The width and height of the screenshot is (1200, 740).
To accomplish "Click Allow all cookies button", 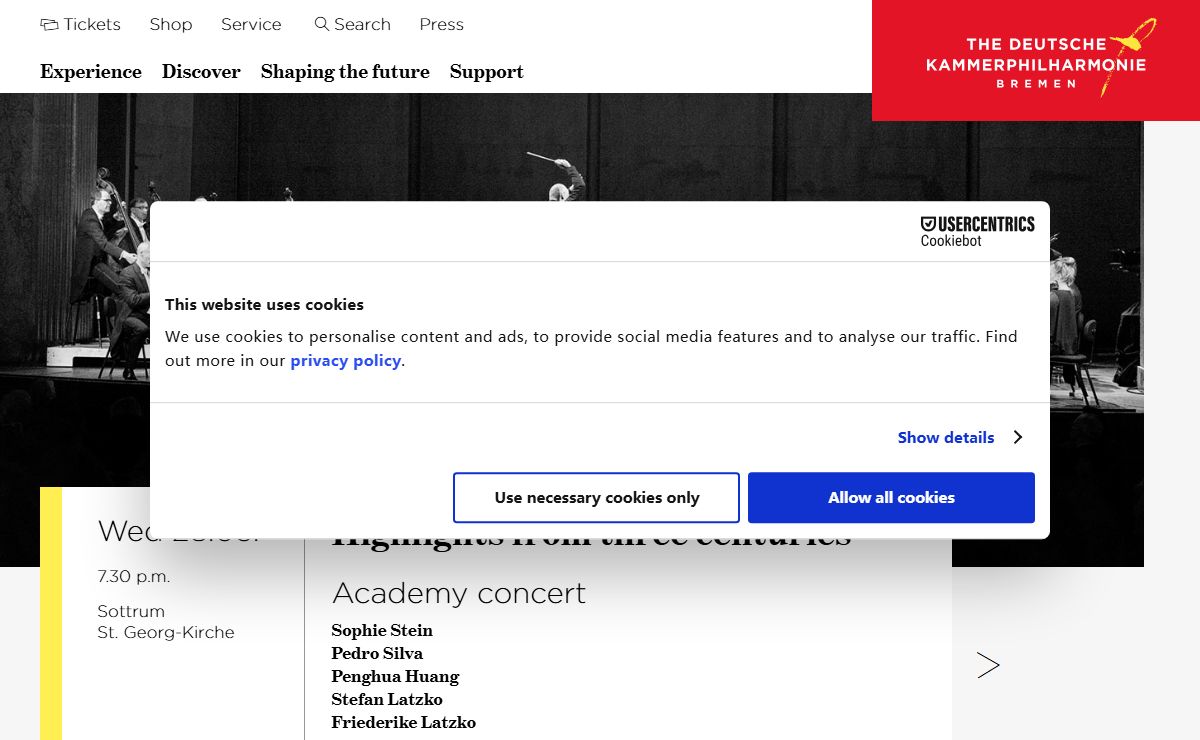I will click(891, 498).
